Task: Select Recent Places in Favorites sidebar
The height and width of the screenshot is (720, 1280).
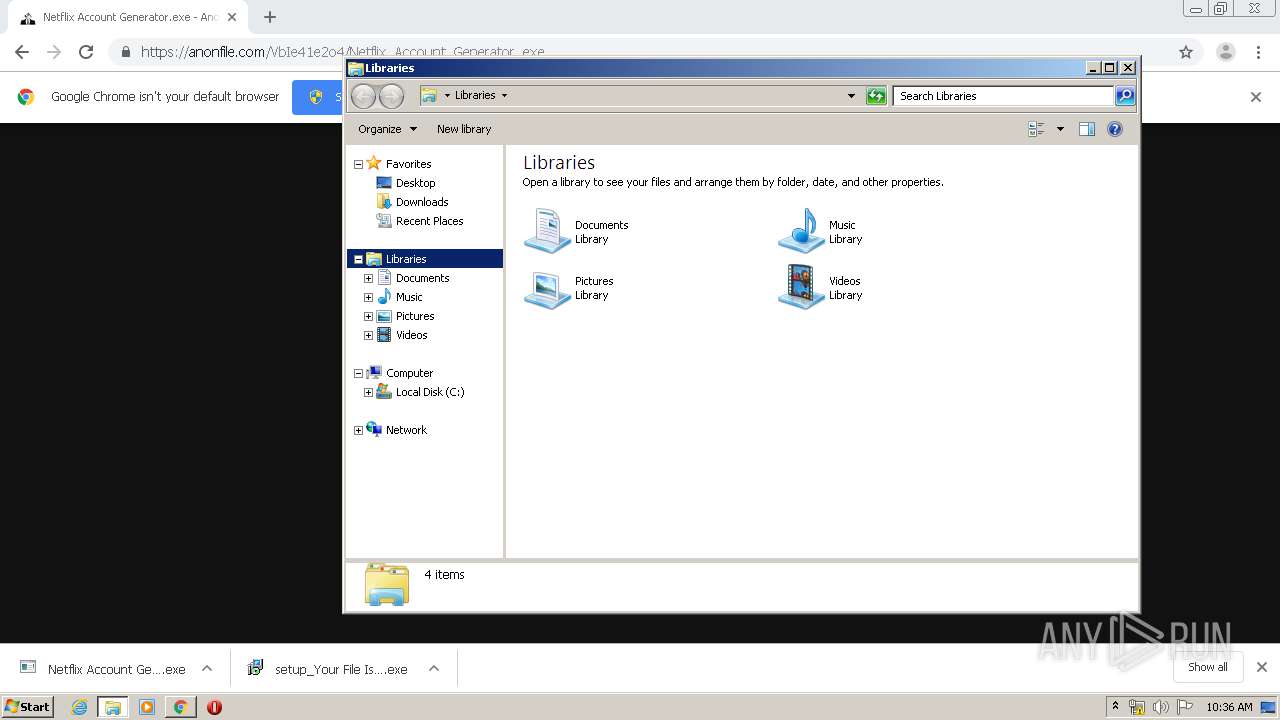Action: point(429,221)
